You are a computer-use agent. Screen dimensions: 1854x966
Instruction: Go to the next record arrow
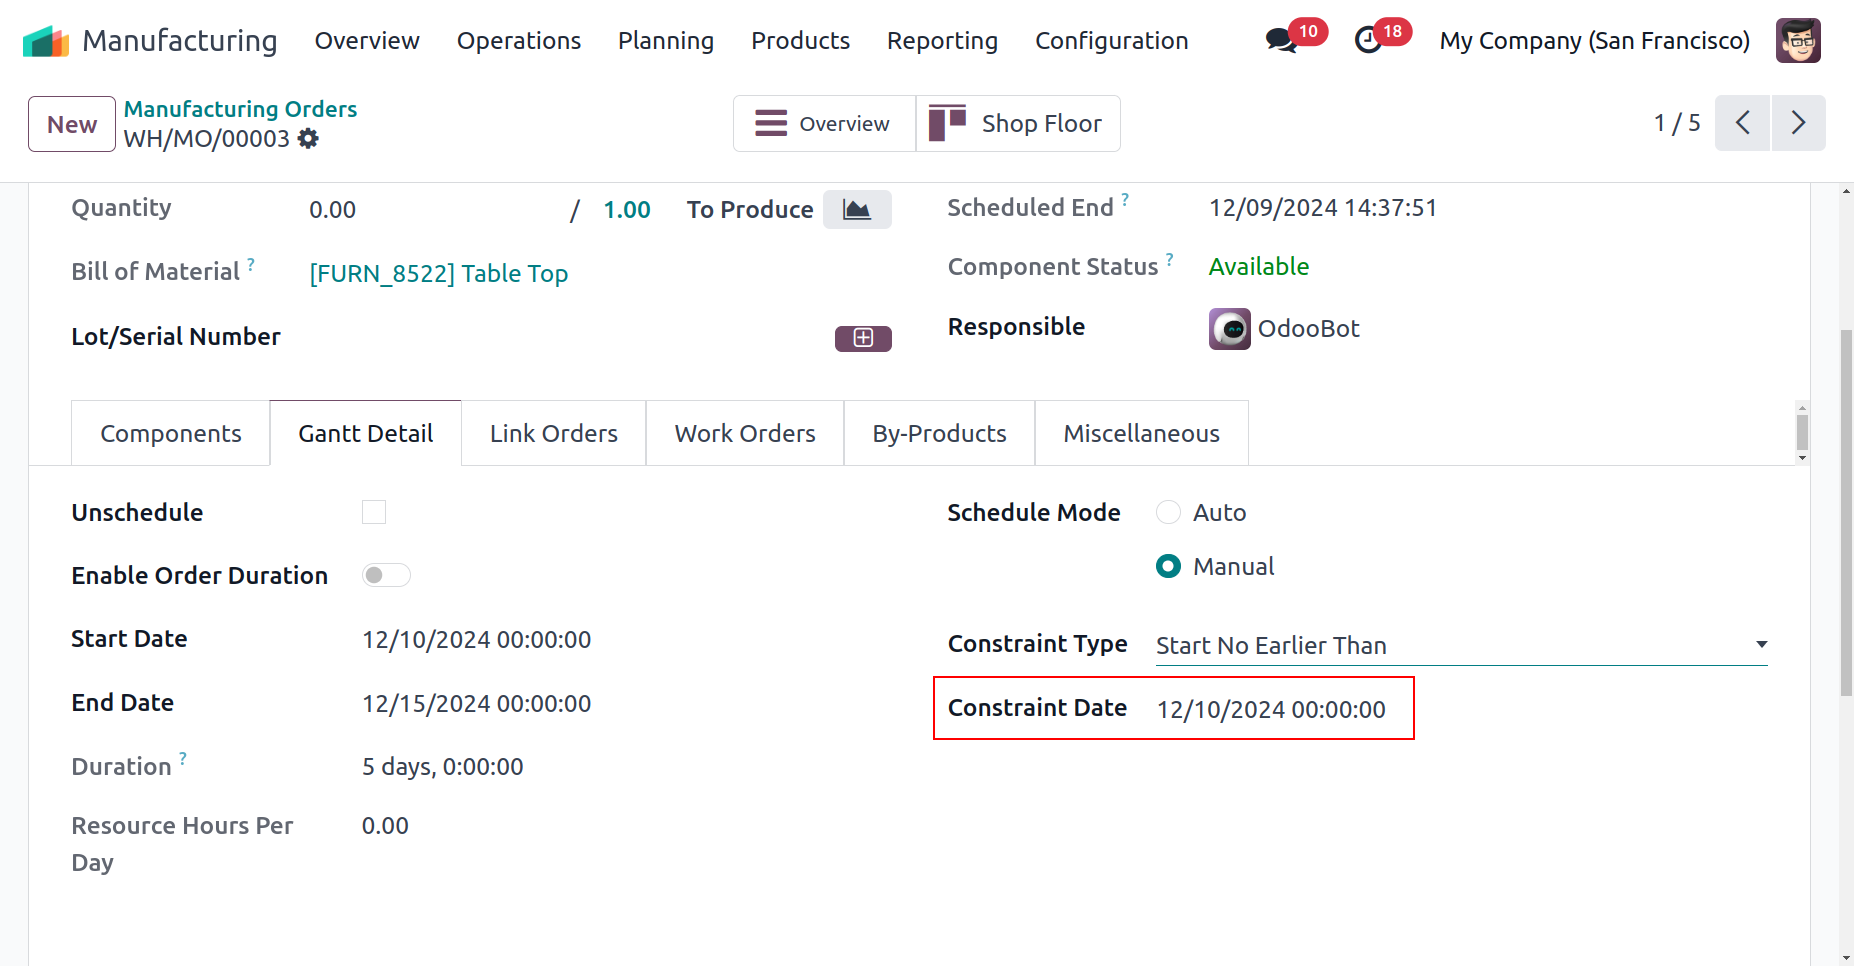click(x=1798, y=123)
